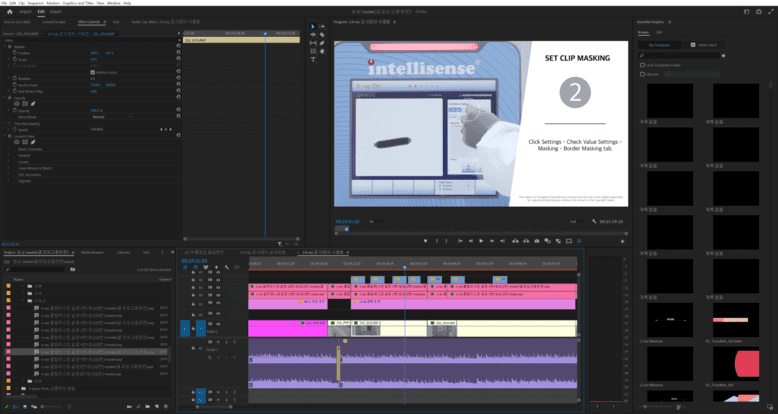Filter favorites with the star icon
The image size is (778, 414).
723,56
